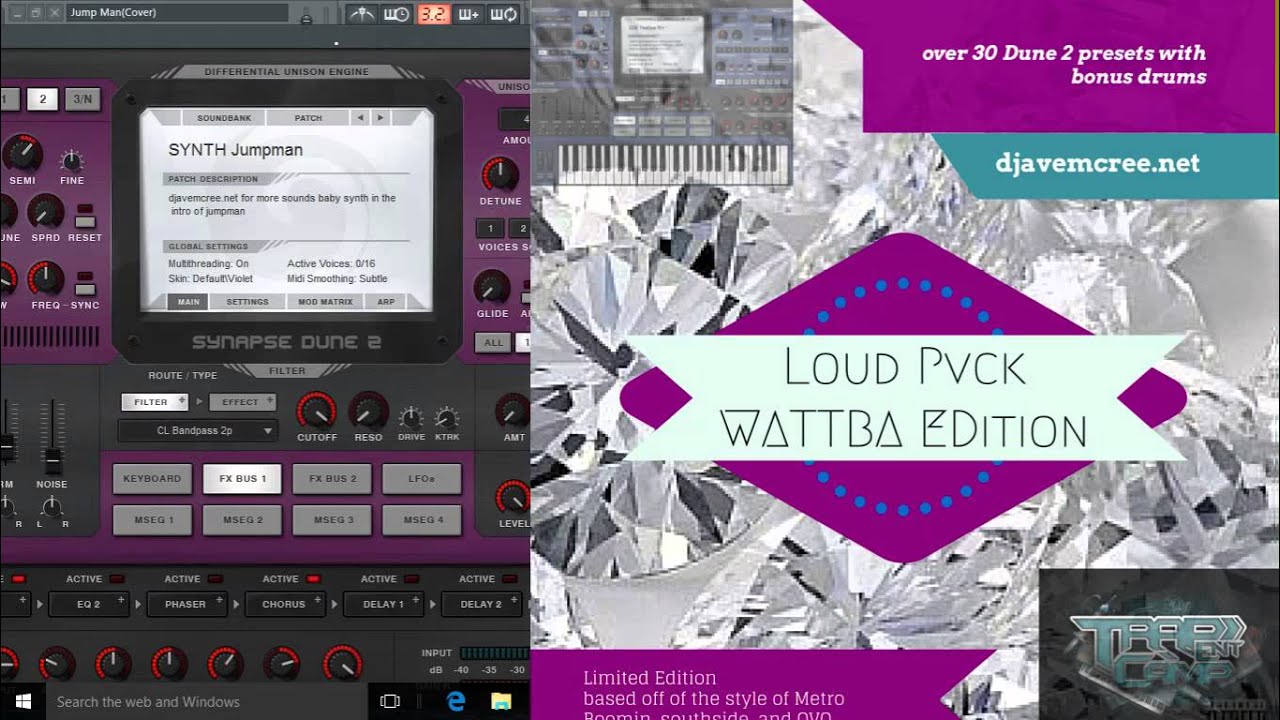Click the KTRK knob

[447, 418]
